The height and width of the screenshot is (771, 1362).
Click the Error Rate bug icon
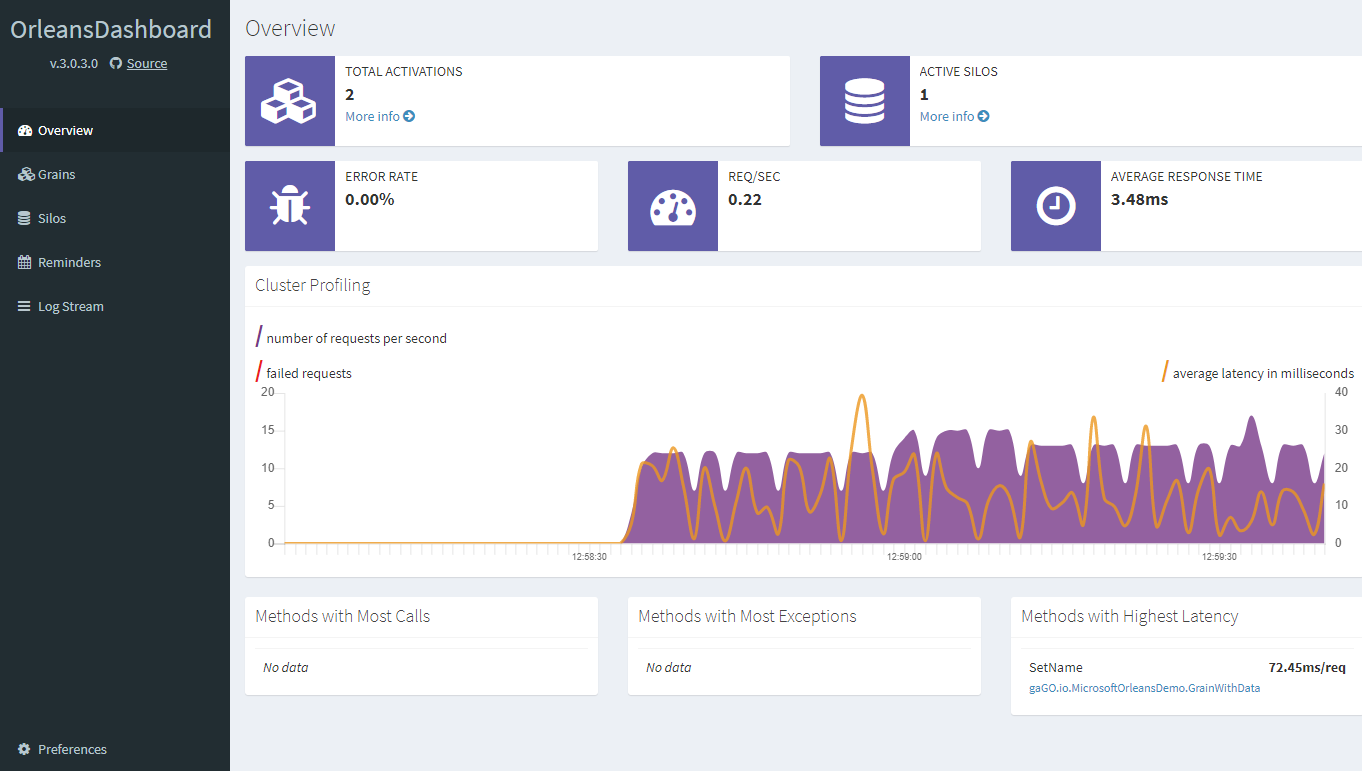coord(289,206)
